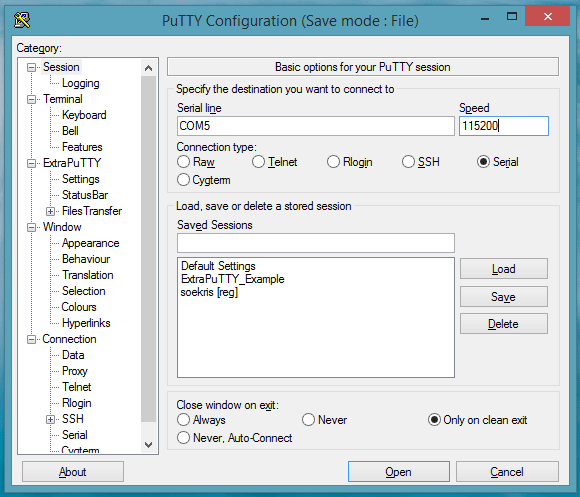Open the About dialog
The height and width of the screenshot is (497, 580).
pyautogui.click(x=73, y=472)
